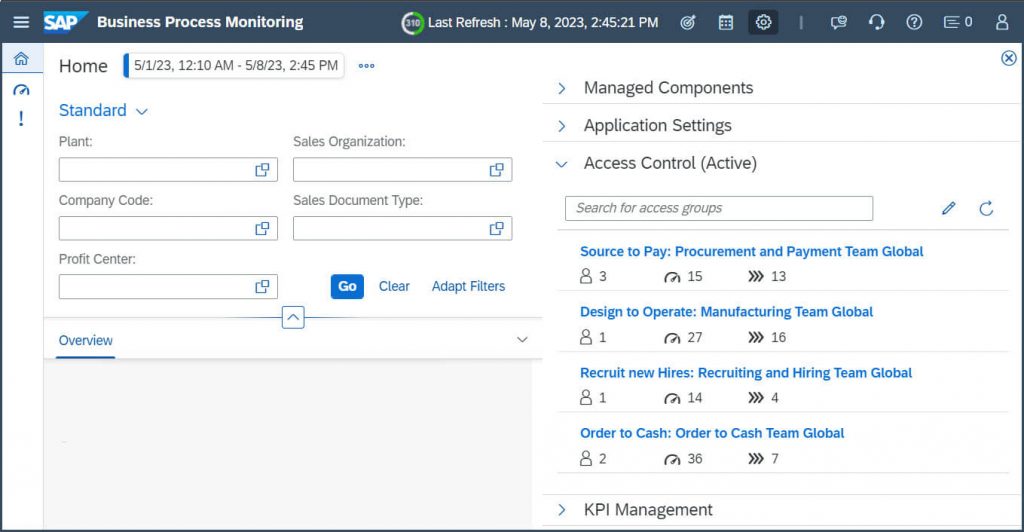Click users count 3 for Source to Pay
1024x532 pixels.
click(593, 277)
